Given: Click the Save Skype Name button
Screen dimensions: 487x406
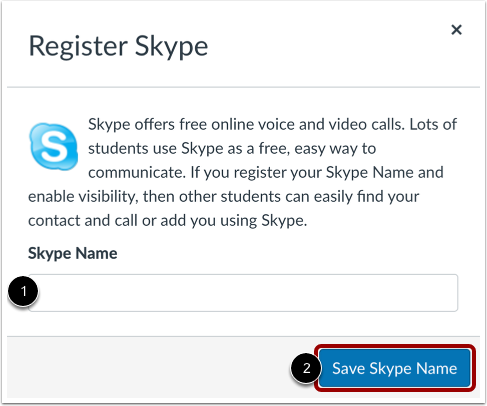Looking at the screenshot, I should [x=395, y=368].
